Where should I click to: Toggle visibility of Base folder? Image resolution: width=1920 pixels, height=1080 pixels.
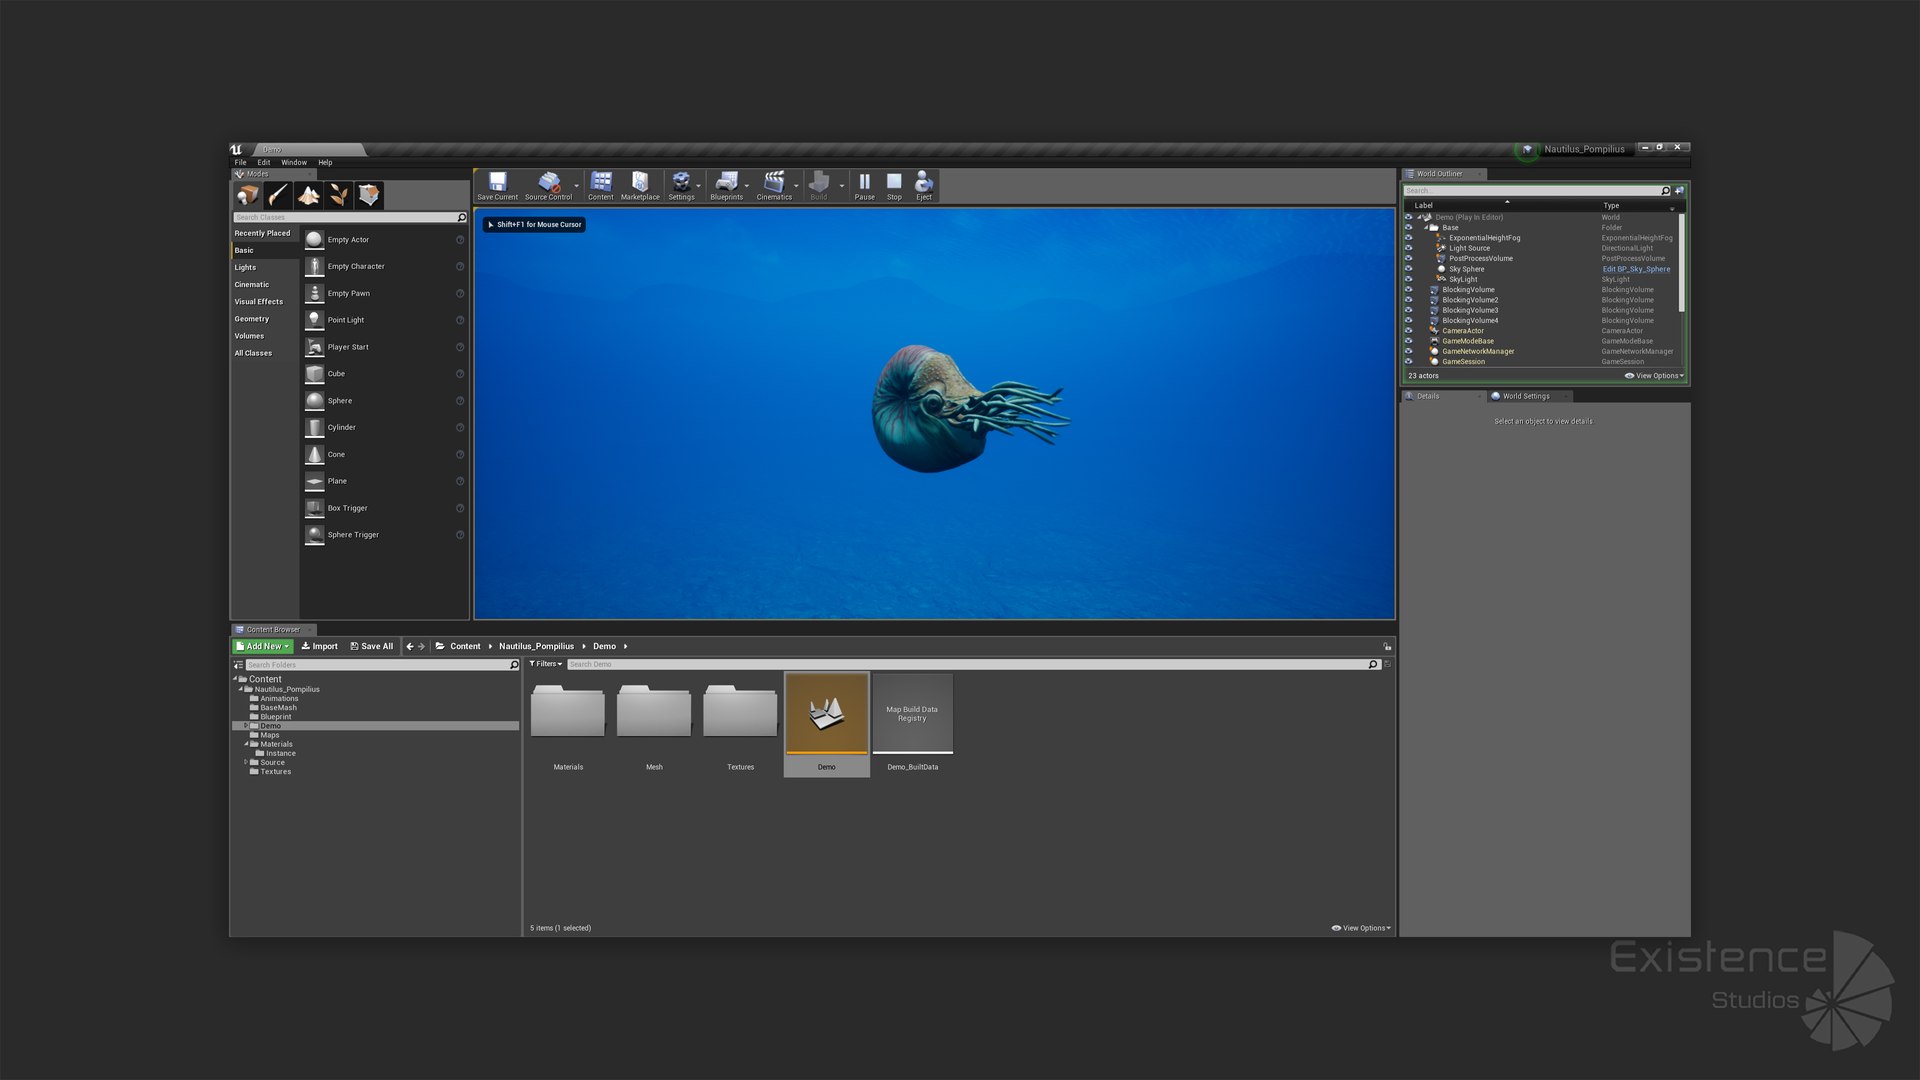click(1409, 228)
